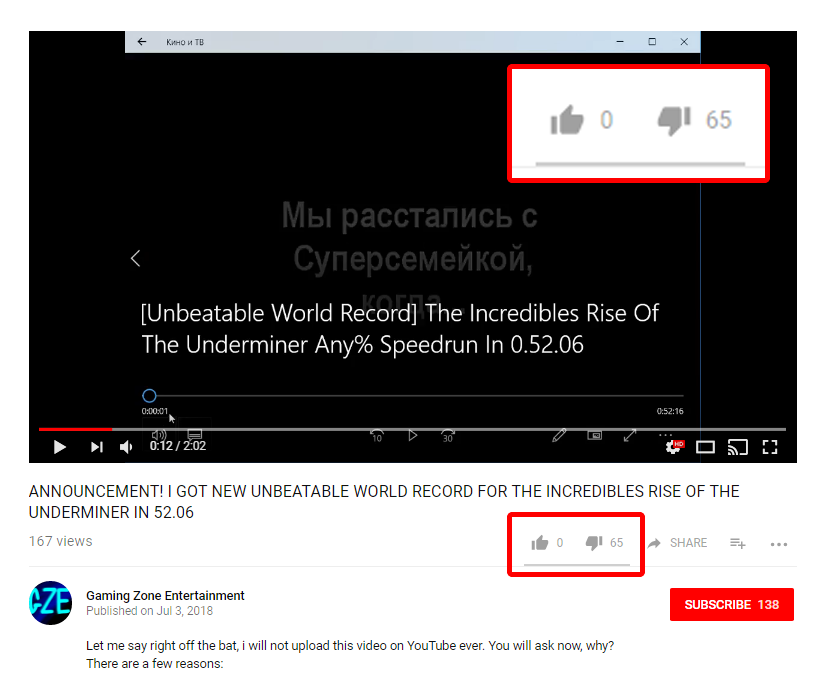Click the 0:12 / 2:02 time display
829x692 pixels.
coord(178,446)
